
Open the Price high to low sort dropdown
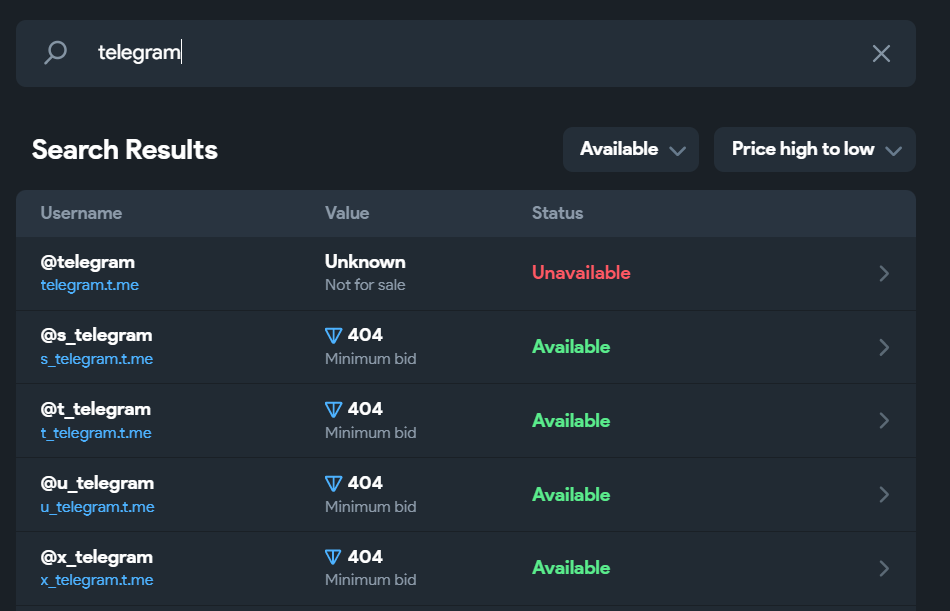[815, 150]
